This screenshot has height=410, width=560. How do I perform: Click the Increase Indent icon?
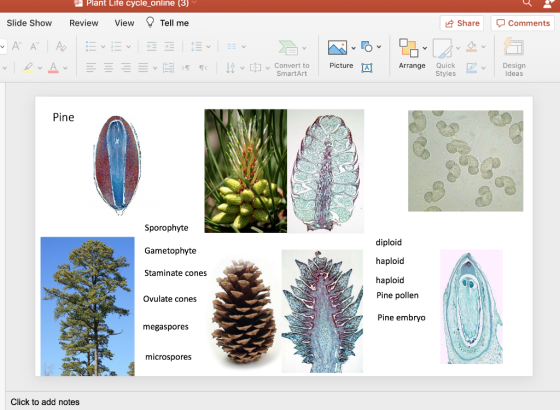click(169, 46)
